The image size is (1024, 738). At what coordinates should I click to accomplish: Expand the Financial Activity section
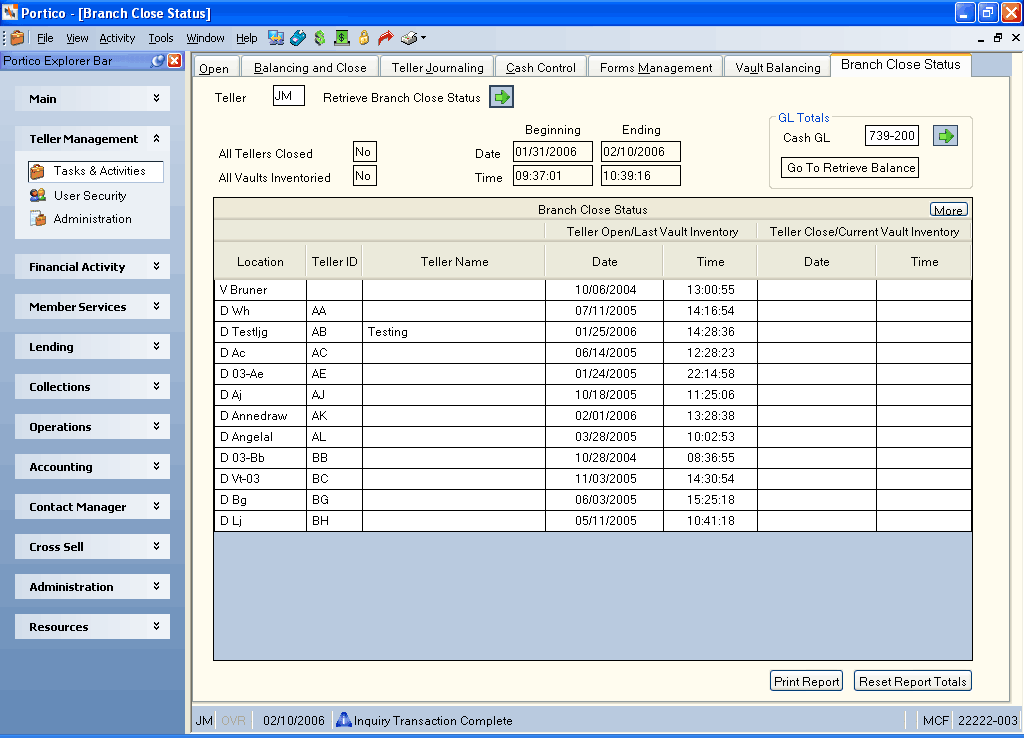pos(156,266)
